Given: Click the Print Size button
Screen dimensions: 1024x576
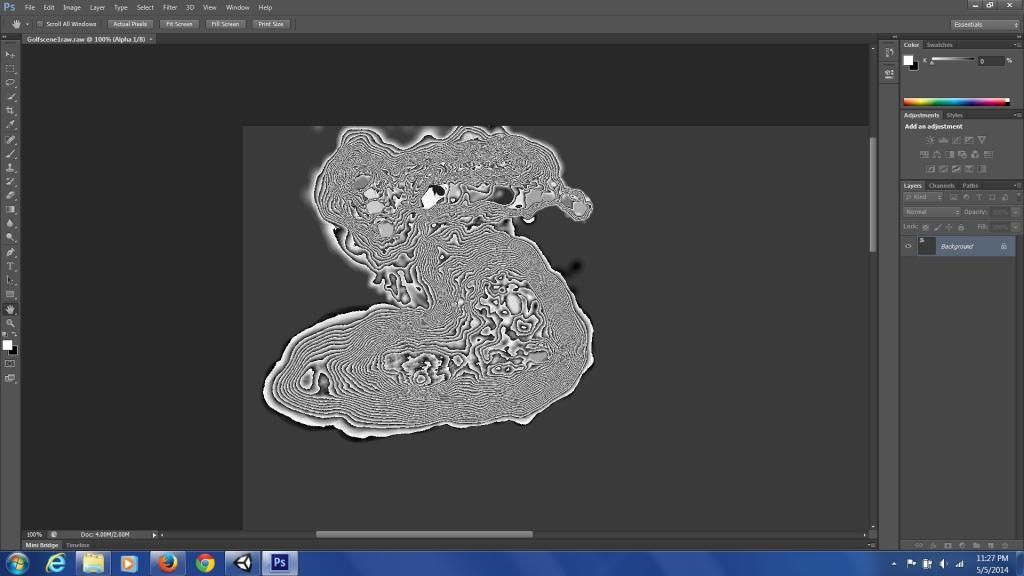Looking at the screenshot, I should click(x=271, y=23).
